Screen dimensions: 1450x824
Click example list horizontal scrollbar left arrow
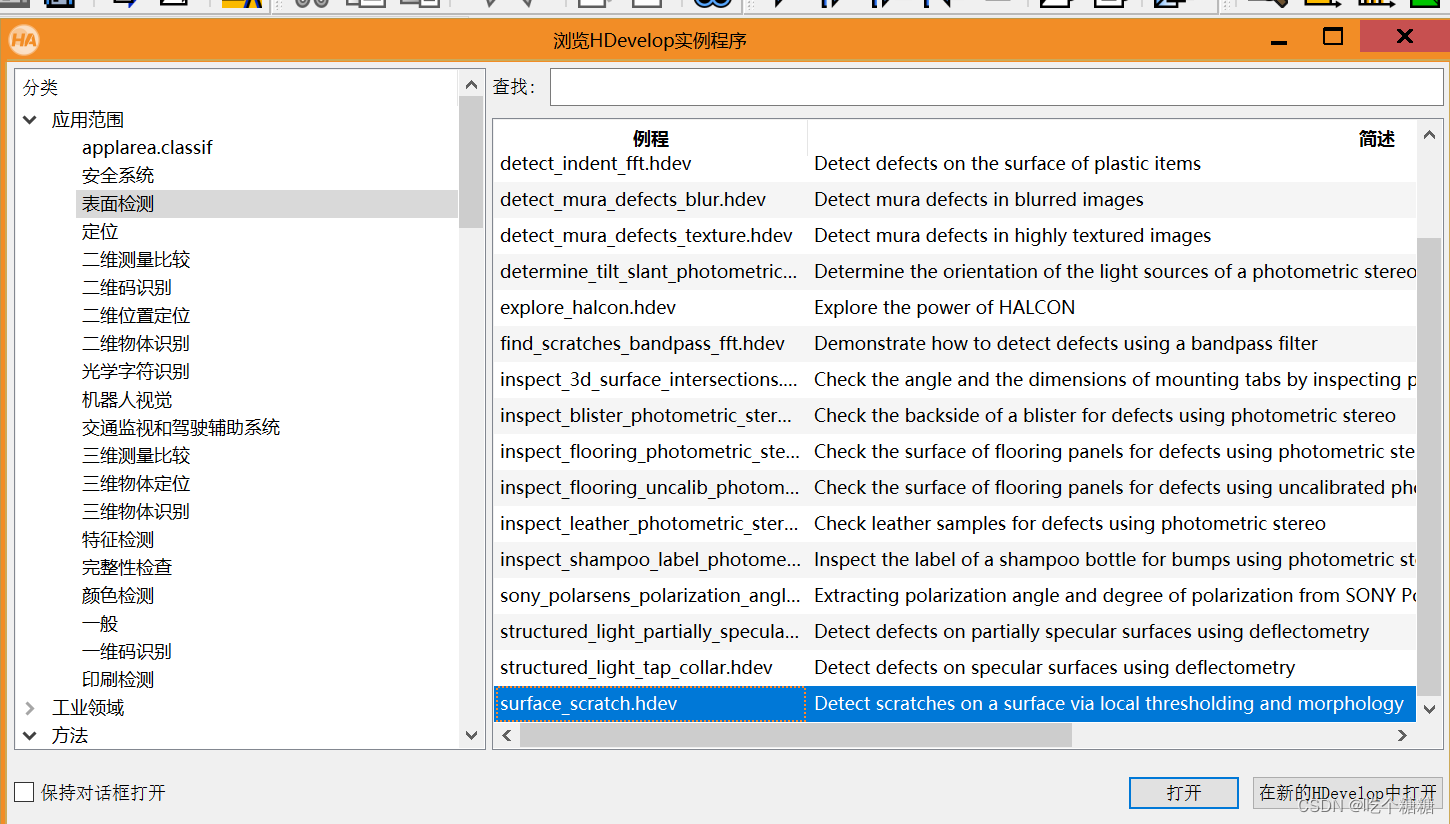[x=507, y=735]
